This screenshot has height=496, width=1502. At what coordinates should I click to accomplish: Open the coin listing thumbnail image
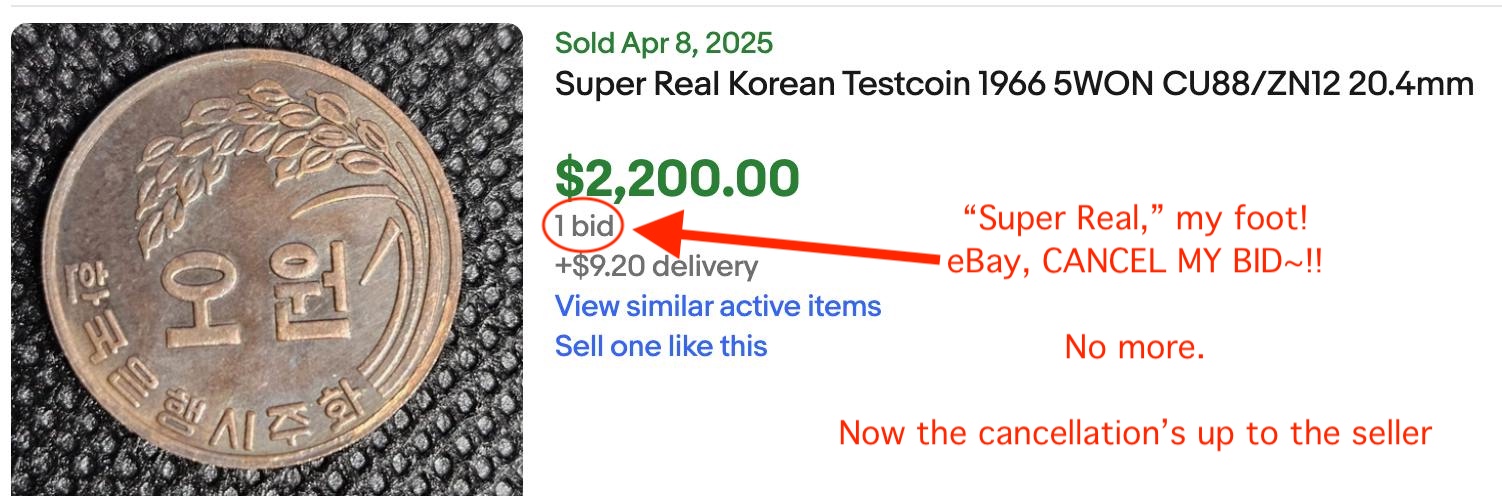[266, 260]
